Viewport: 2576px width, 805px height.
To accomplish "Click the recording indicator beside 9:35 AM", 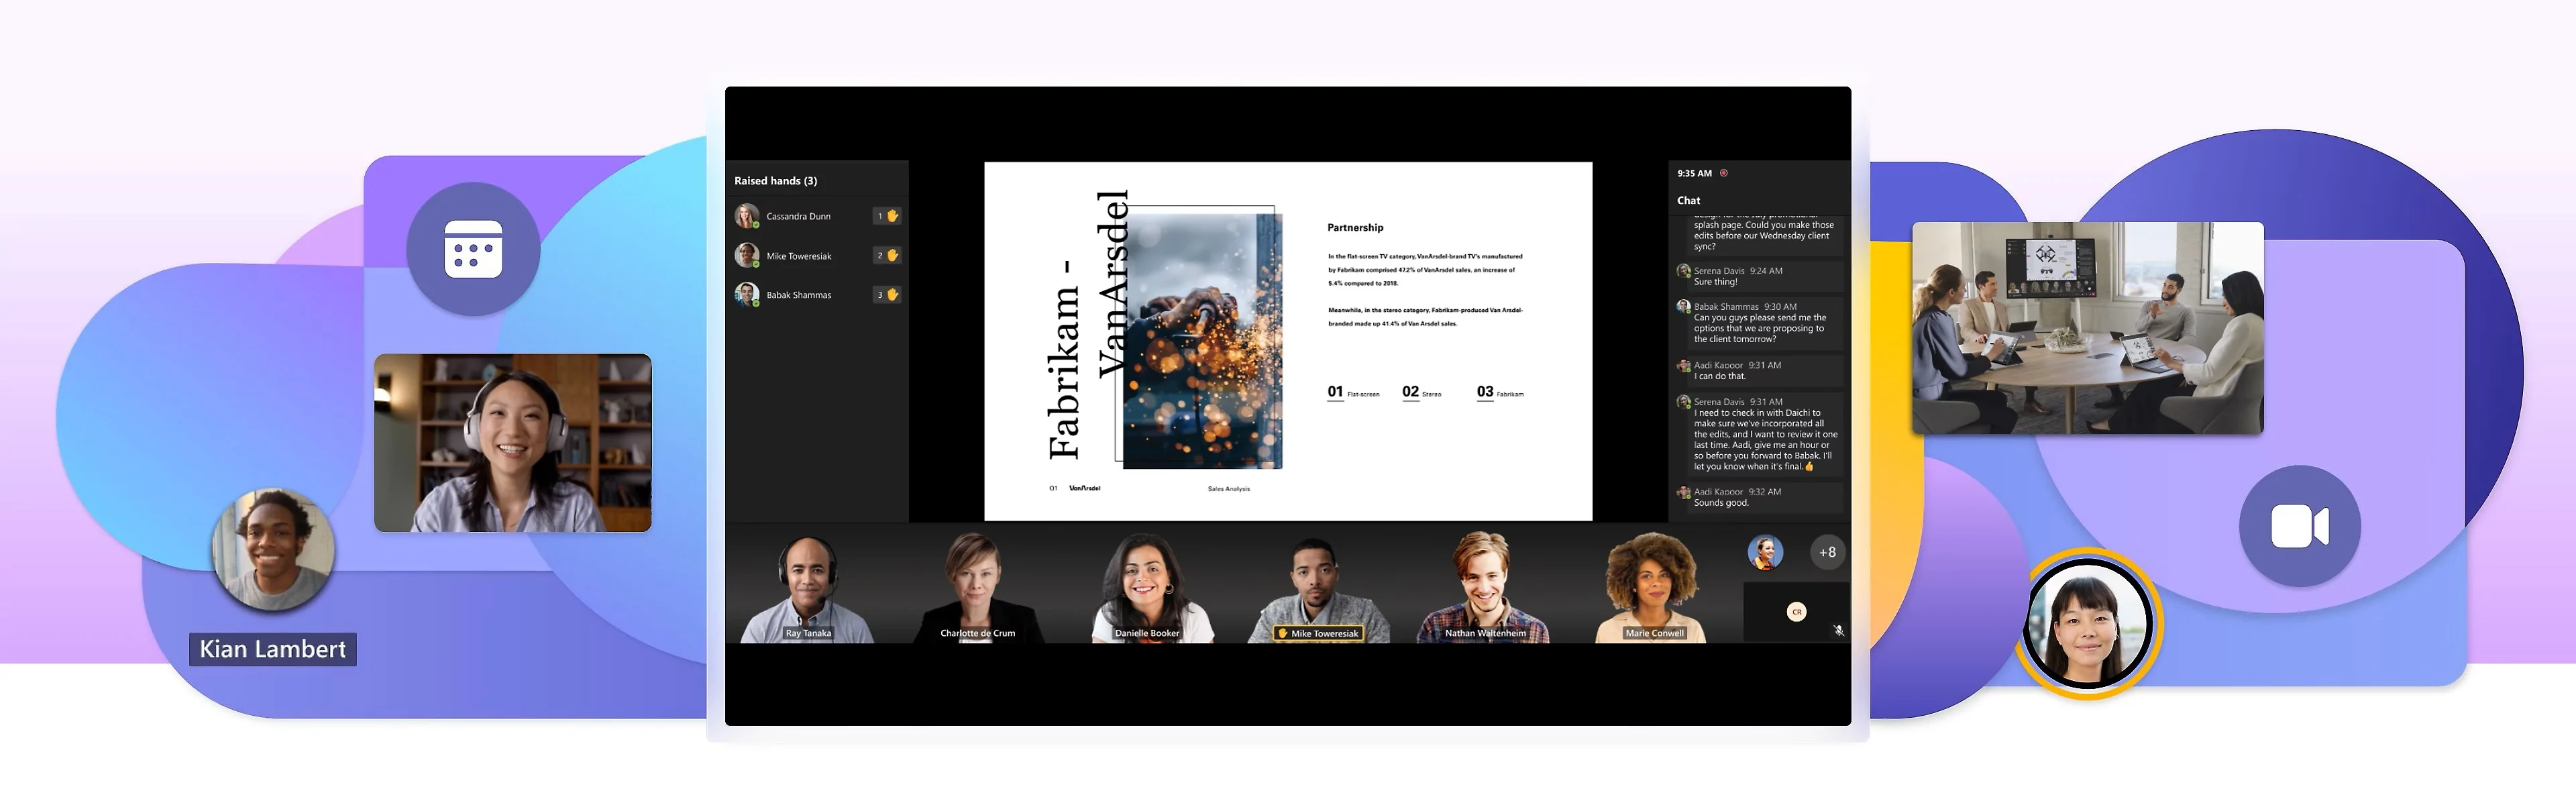I will tap(1724, 172).
